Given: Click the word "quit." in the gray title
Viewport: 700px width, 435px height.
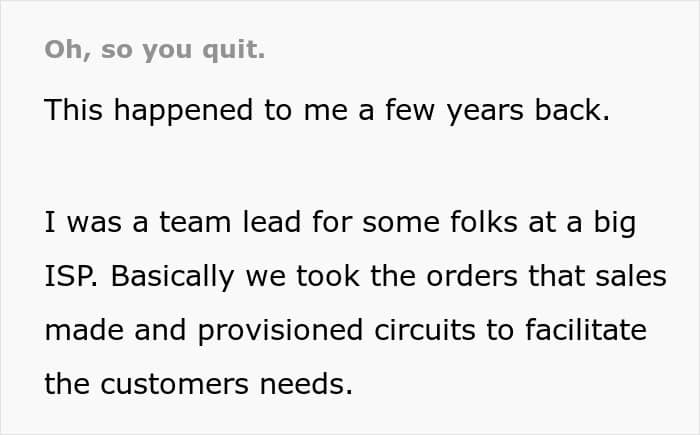Looking at the screenshot, I should point(233,50).
